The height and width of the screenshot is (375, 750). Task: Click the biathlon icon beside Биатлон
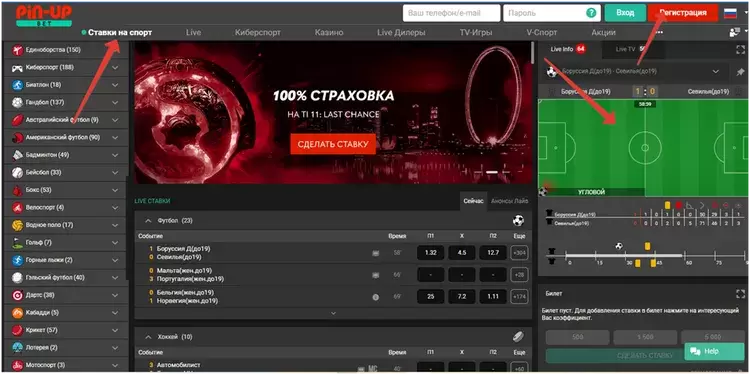coord(17,85)
